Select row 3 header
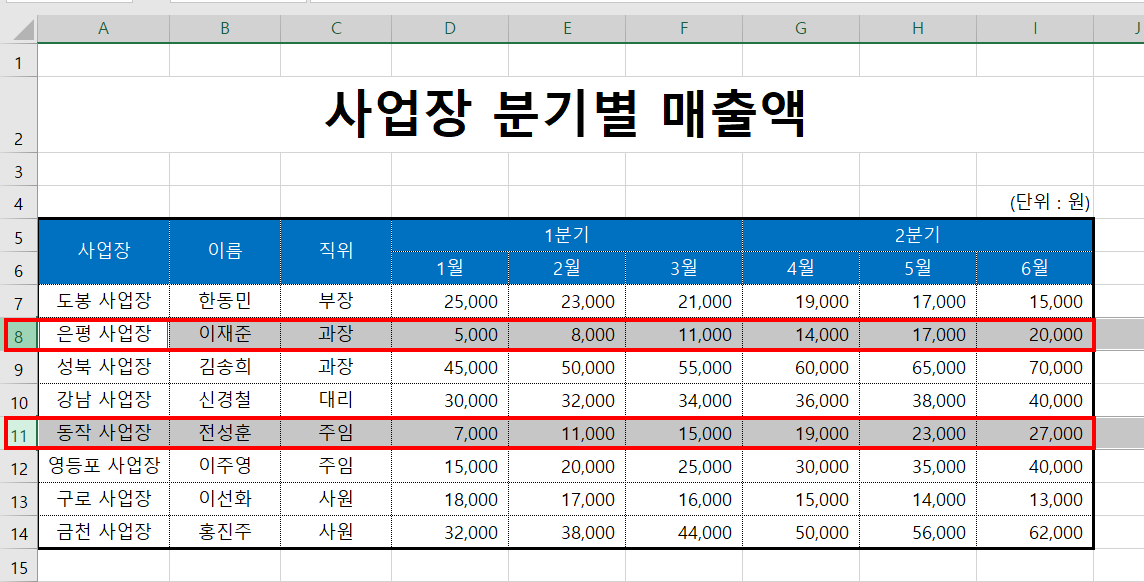Viewport: 1144px width, 582px height. [18, 169]
